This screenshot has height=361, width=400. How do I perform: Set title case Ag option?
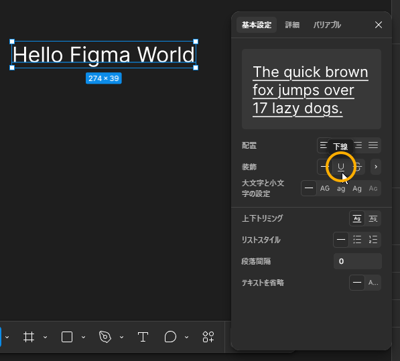[x=357, y=188]
